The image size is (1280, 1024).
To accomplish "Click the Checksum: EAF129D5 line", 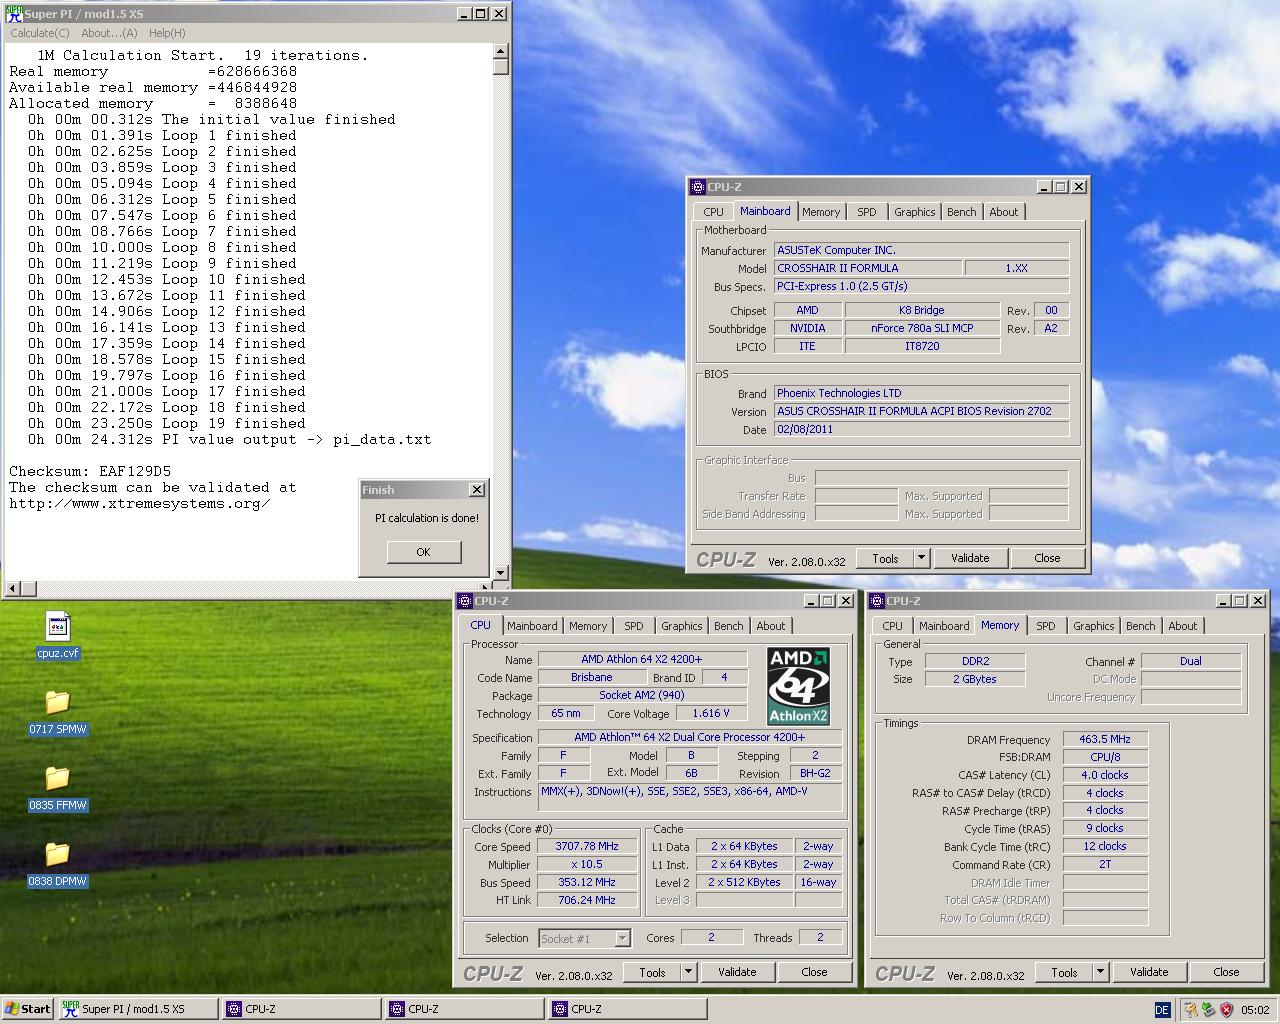I will tap(90, 471).
